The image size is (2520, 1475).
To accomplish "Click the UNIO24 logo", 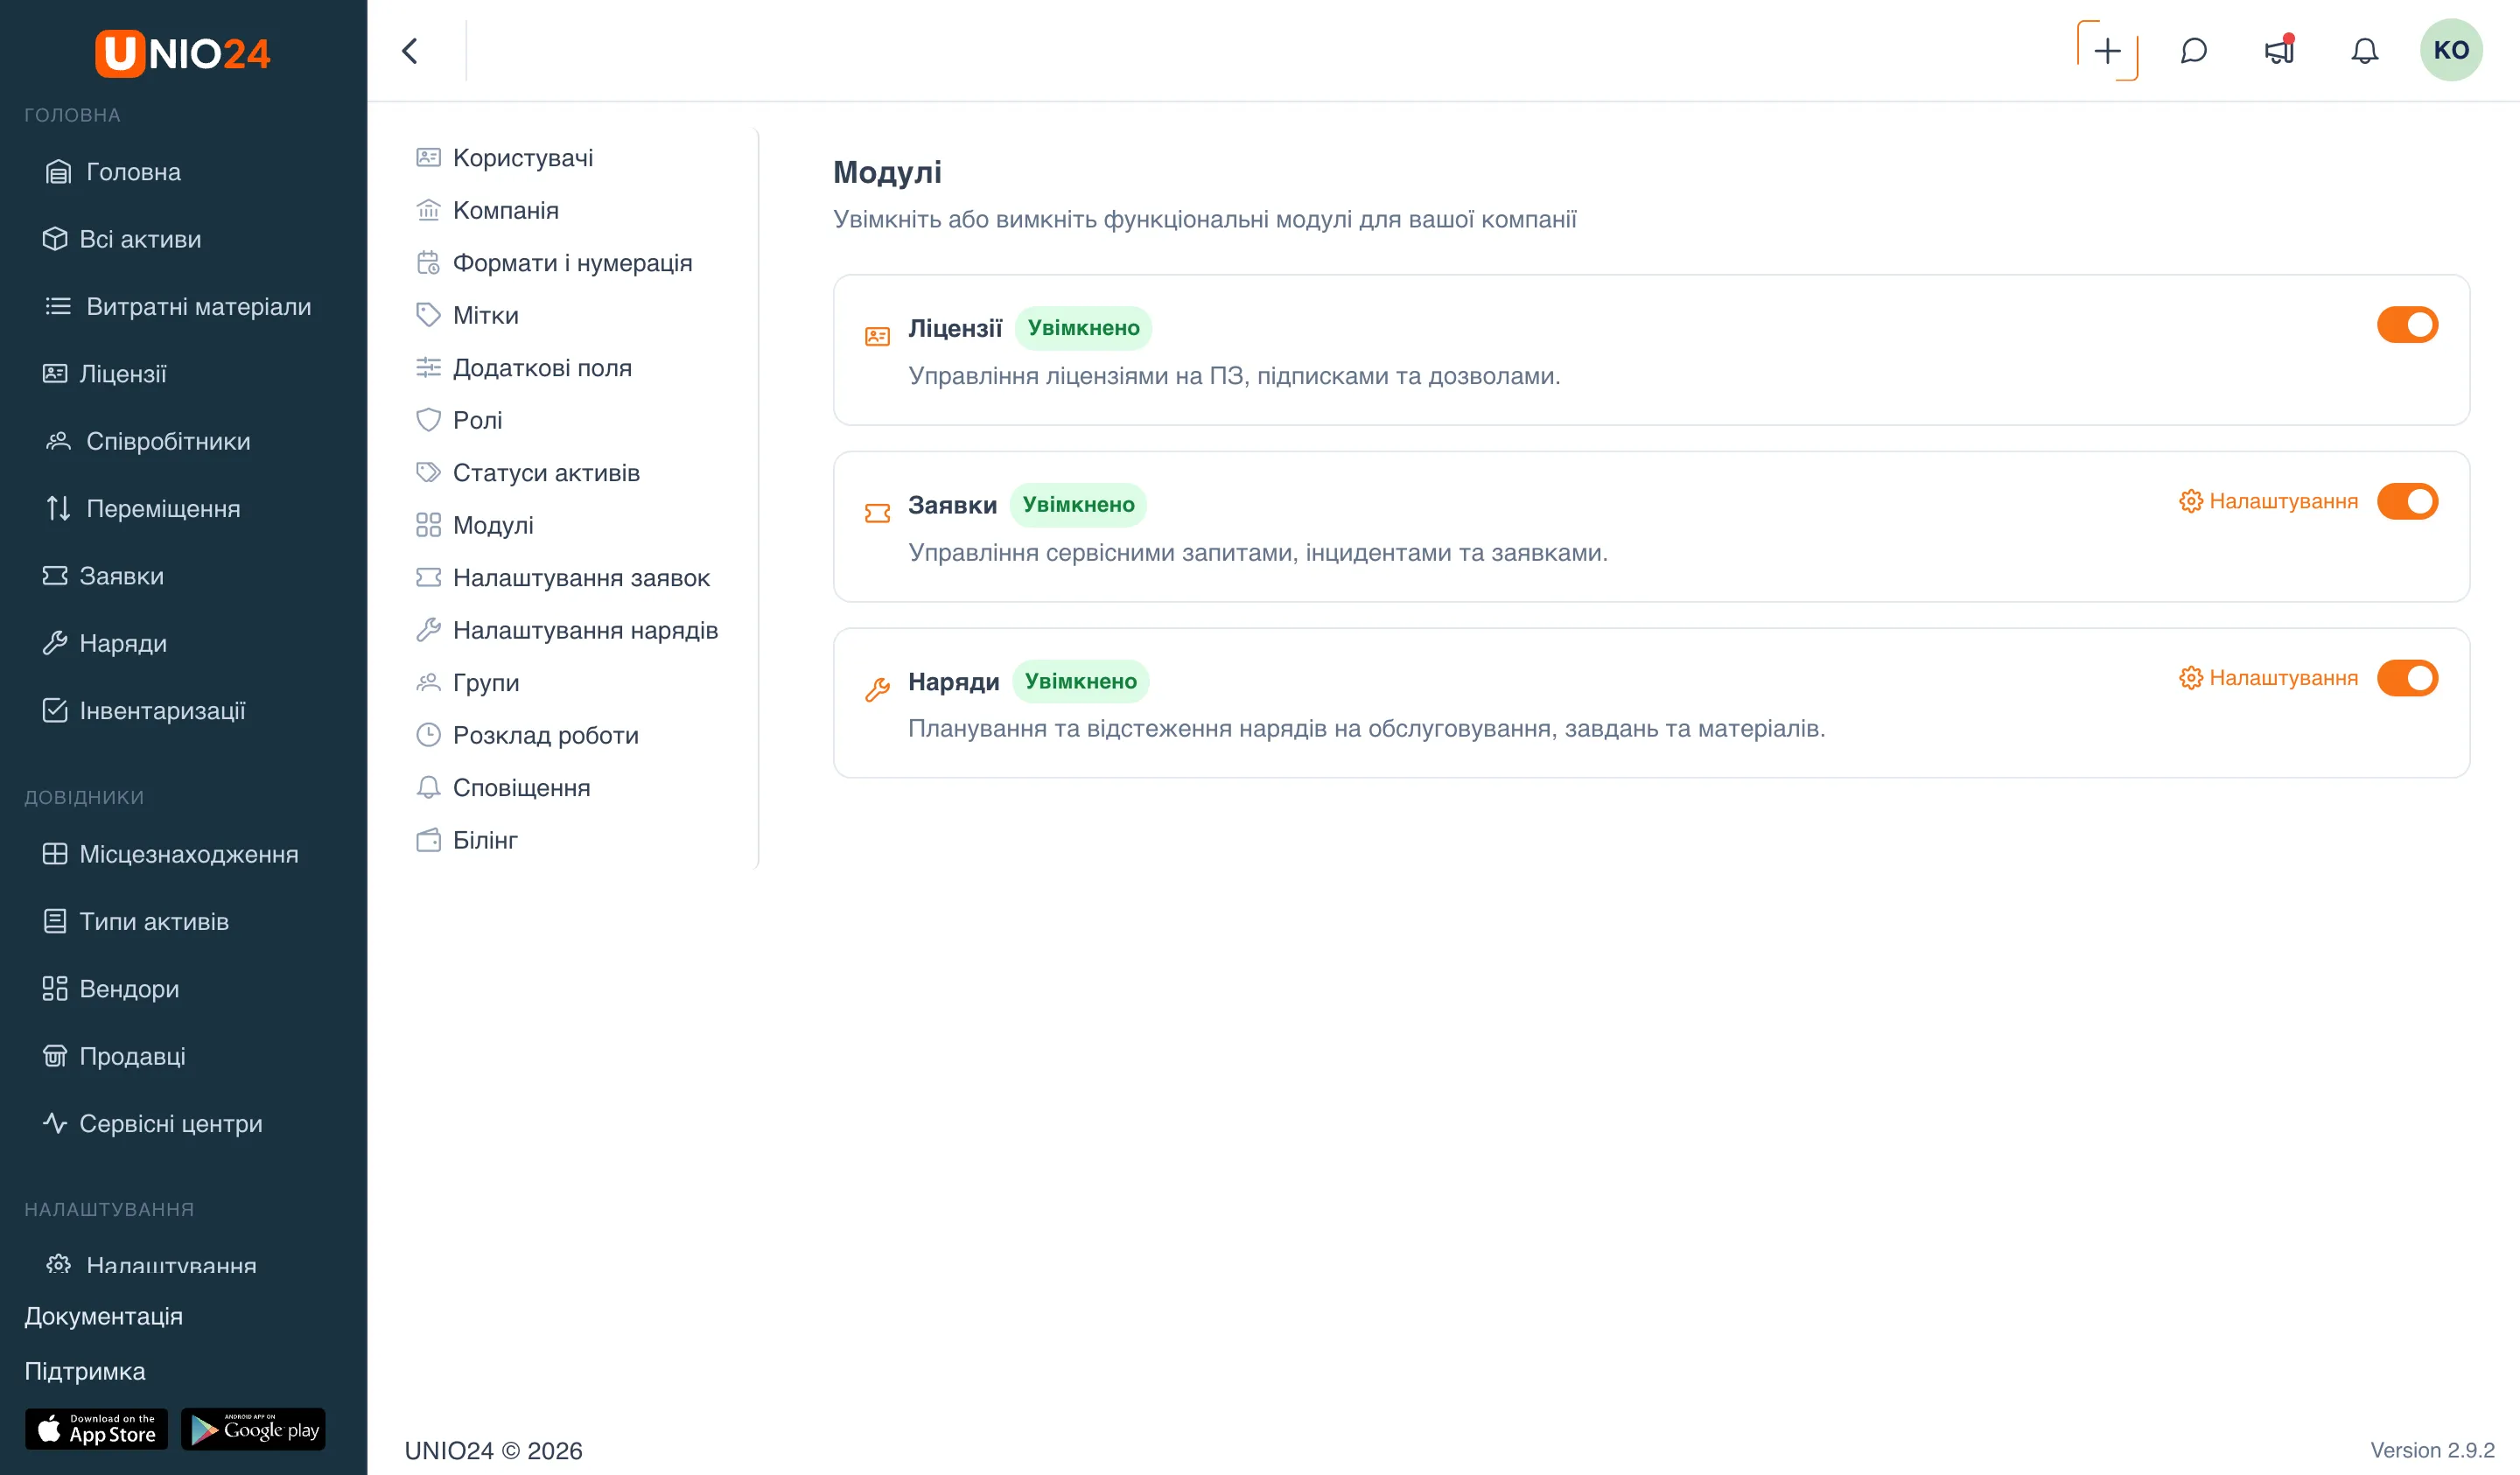I will point(183,53).
